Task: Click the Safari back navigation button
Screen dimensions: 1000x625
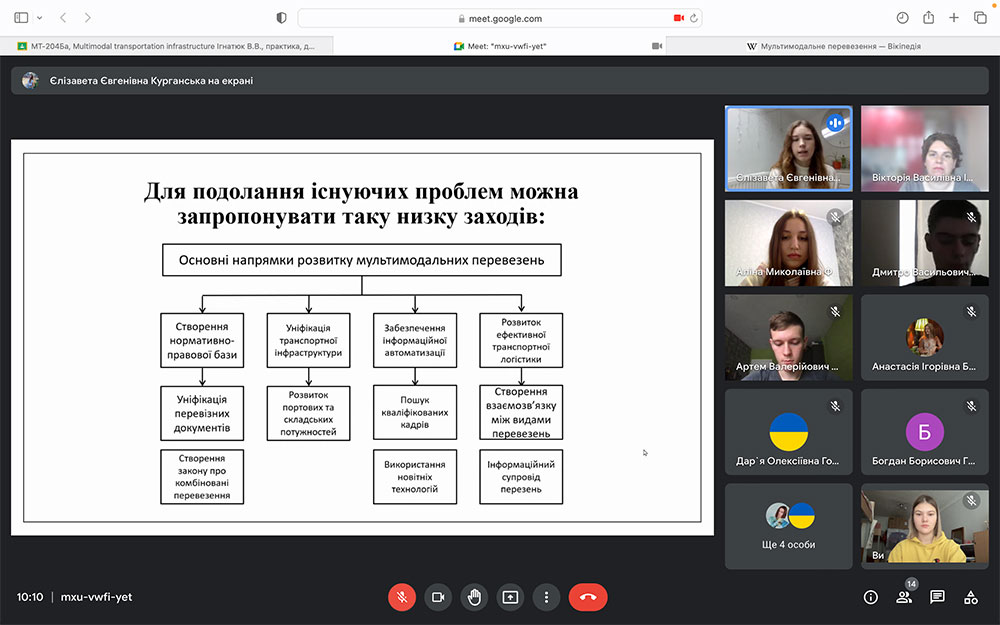Action: [64, 18]
